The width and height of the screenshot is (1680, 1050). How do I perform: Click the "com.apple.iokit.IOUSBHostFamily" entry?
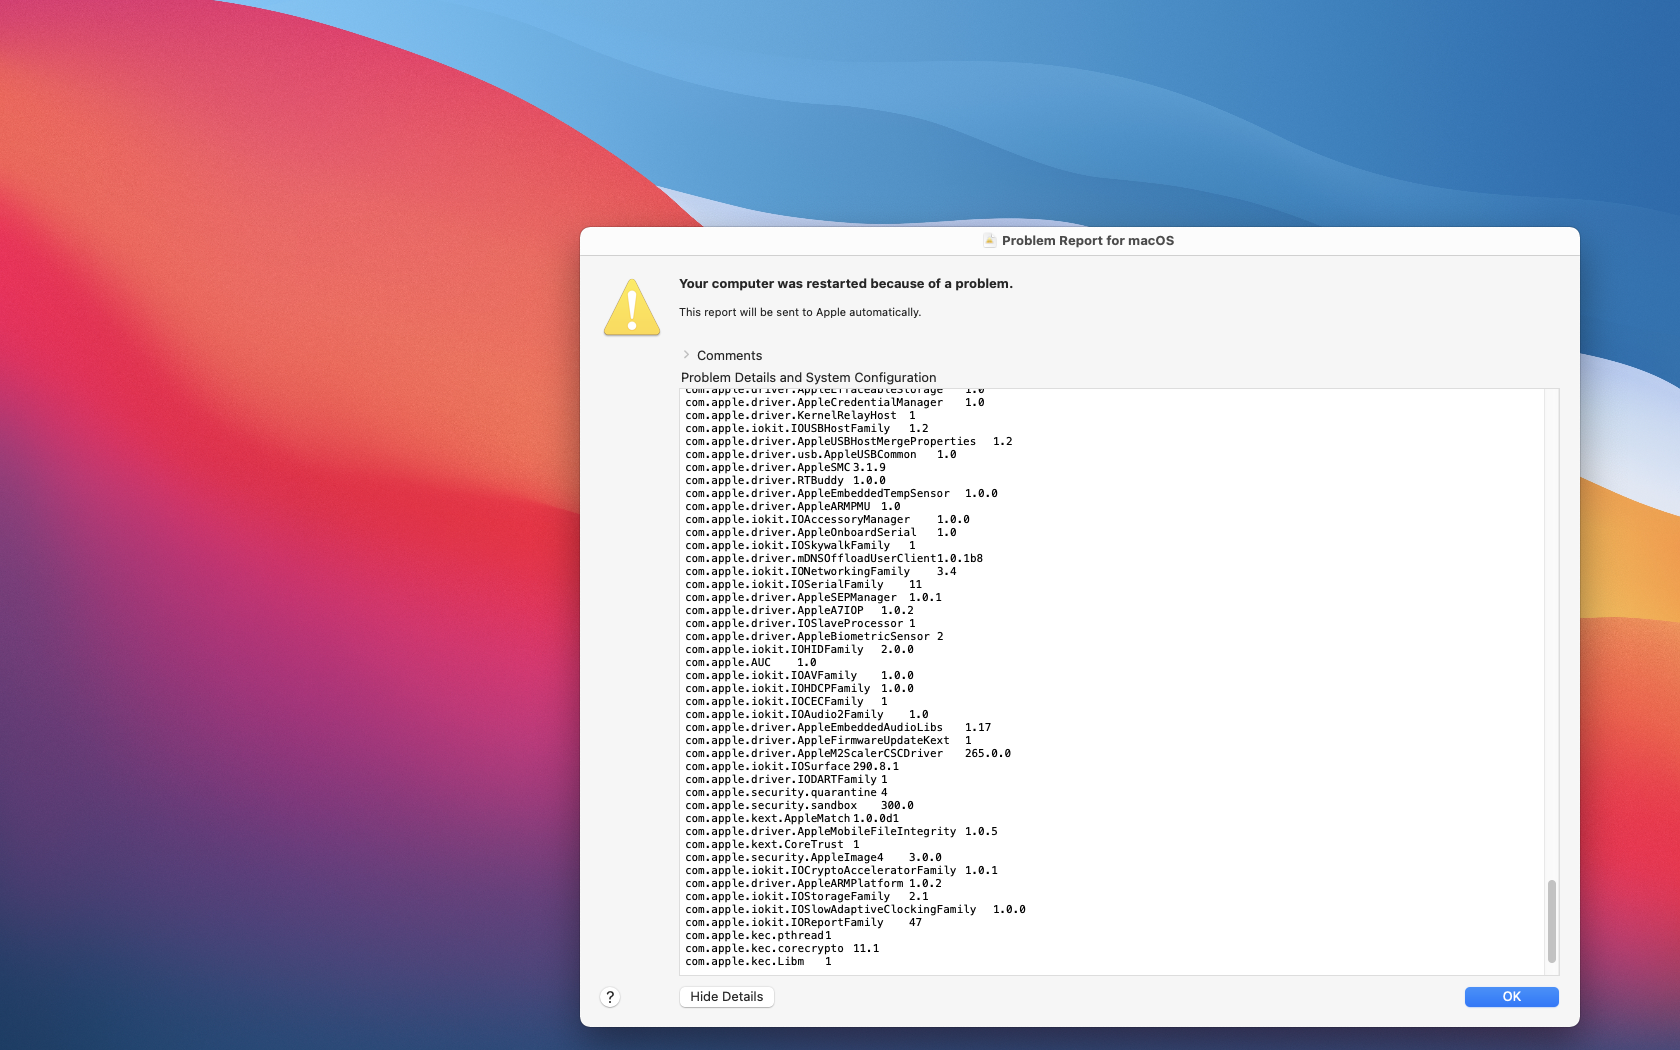[807, 429]
